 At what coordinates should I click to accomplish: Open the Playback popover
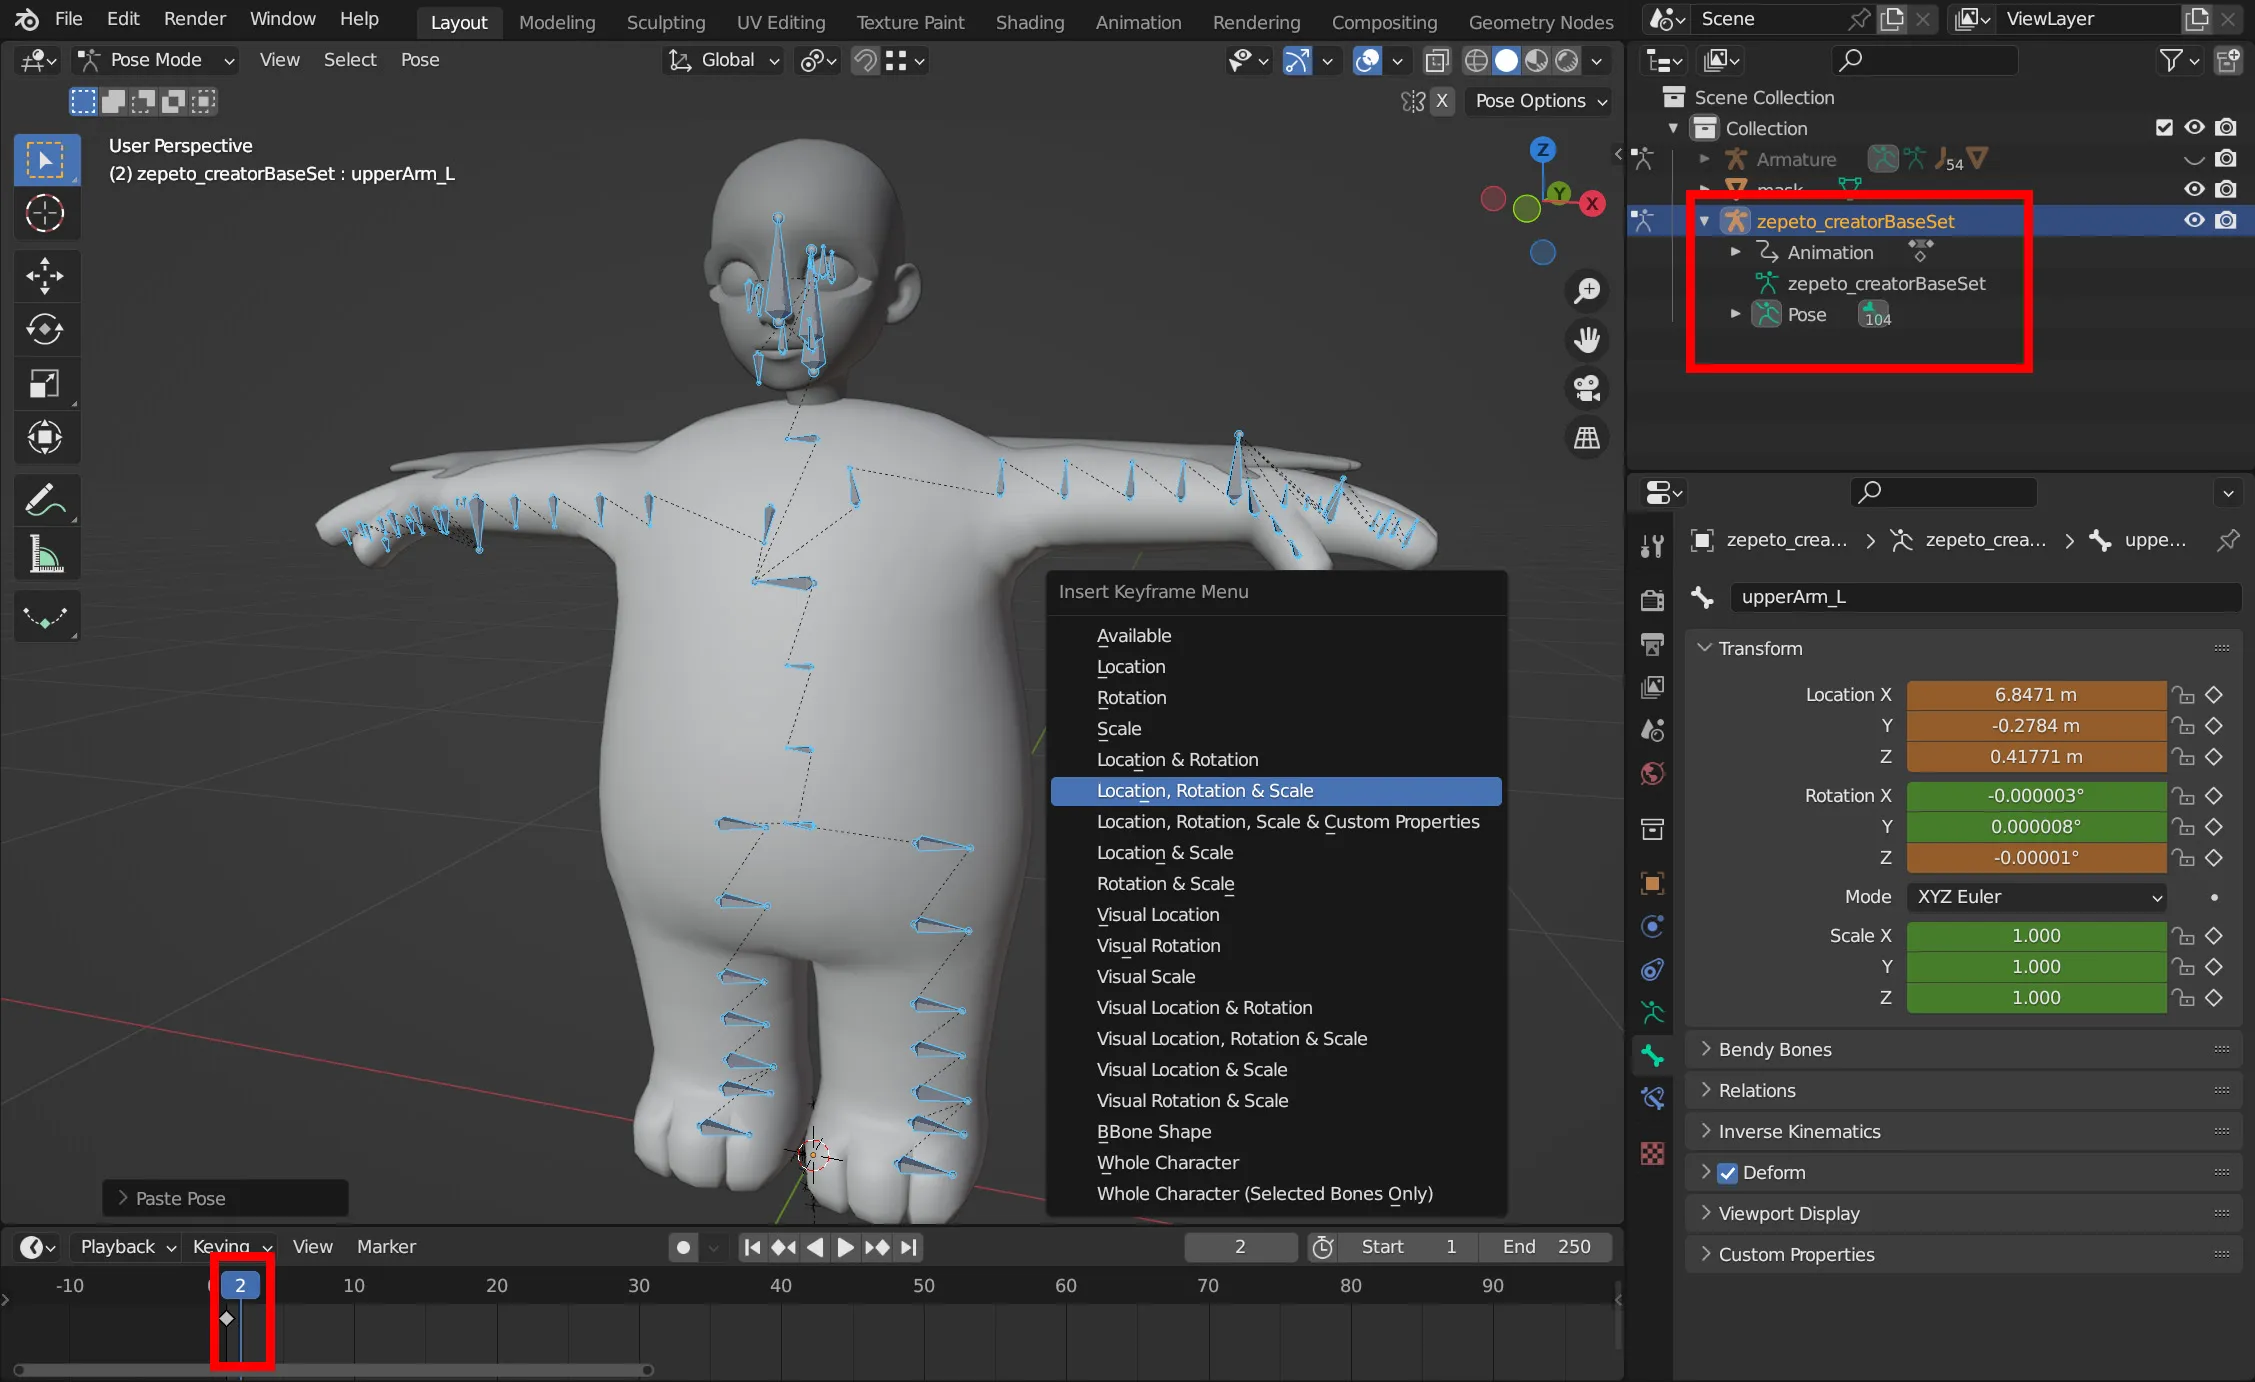pyautogui.click(x=127, y=1247)
